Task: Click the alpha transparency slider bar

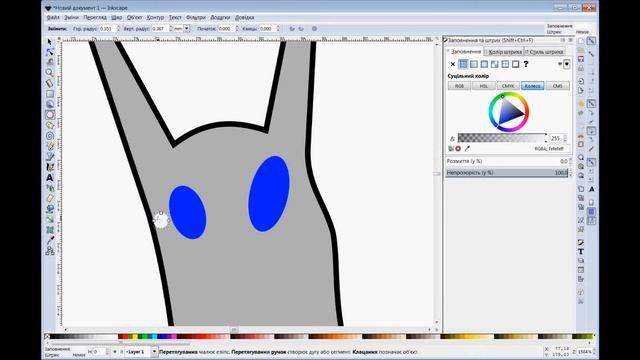Action: [502, 138]
